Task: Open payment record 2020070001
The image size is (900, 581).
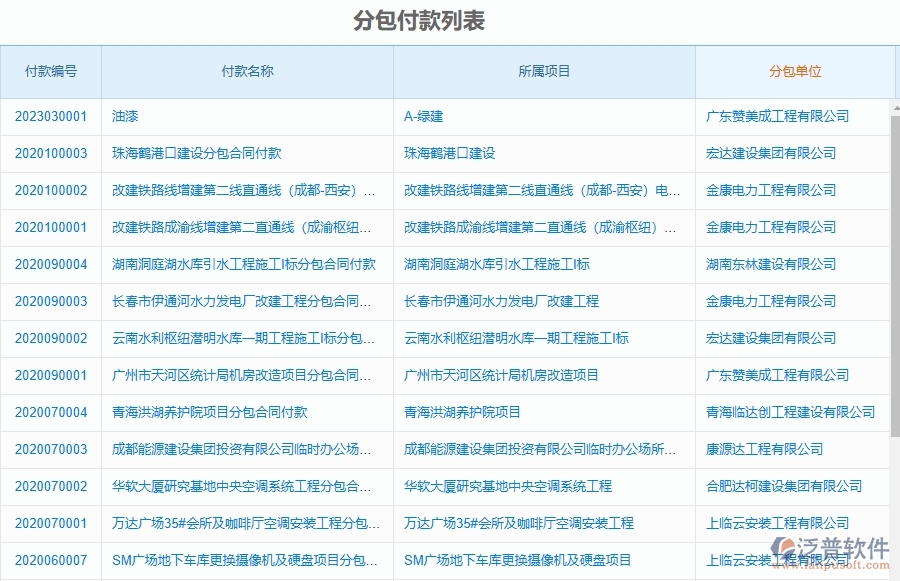Action: pyautogui.click(x=49, y=523)
